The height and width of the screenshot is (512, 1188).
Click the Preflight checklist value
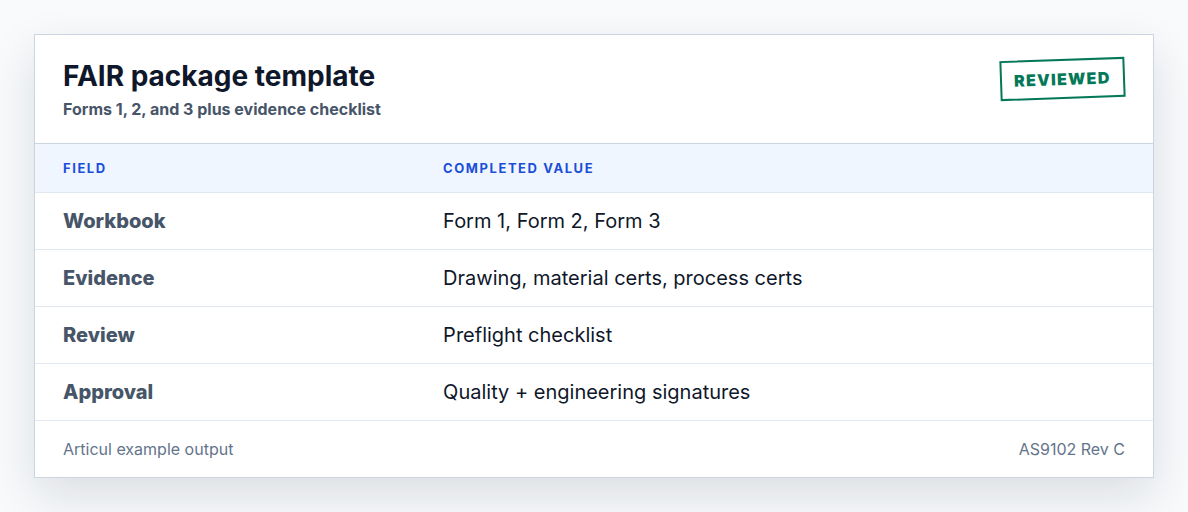click(528, 335)
